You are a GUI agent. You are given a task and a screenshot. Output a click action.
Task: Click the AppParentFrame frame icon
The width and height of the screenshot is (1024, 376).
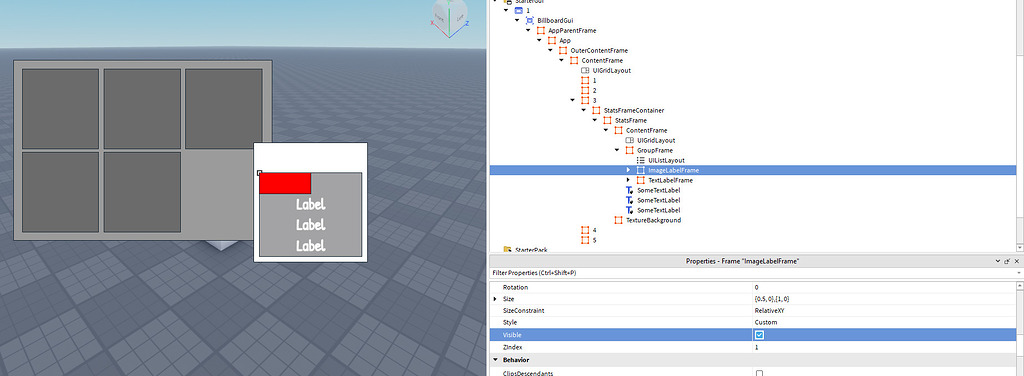(541, 31)
